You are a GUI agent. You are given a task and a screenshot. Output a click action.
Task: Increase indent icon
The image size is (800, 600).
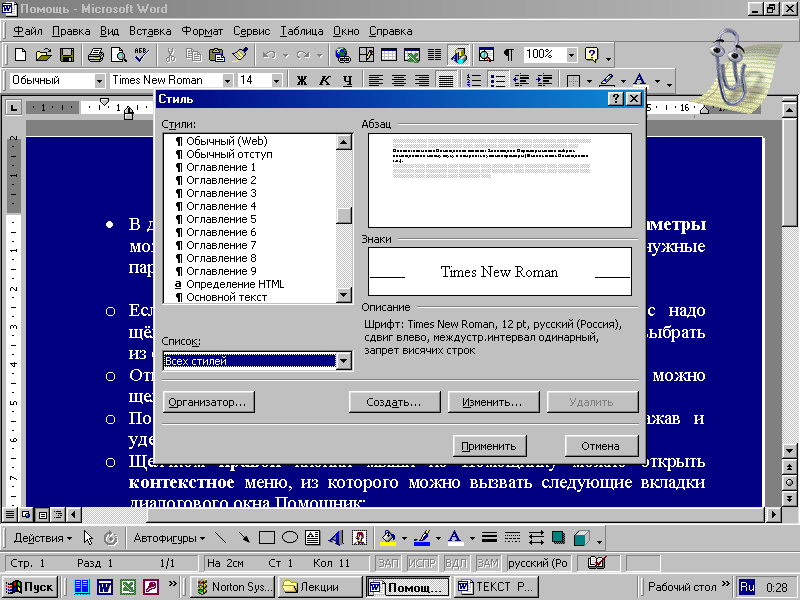(x=545, y=81)
